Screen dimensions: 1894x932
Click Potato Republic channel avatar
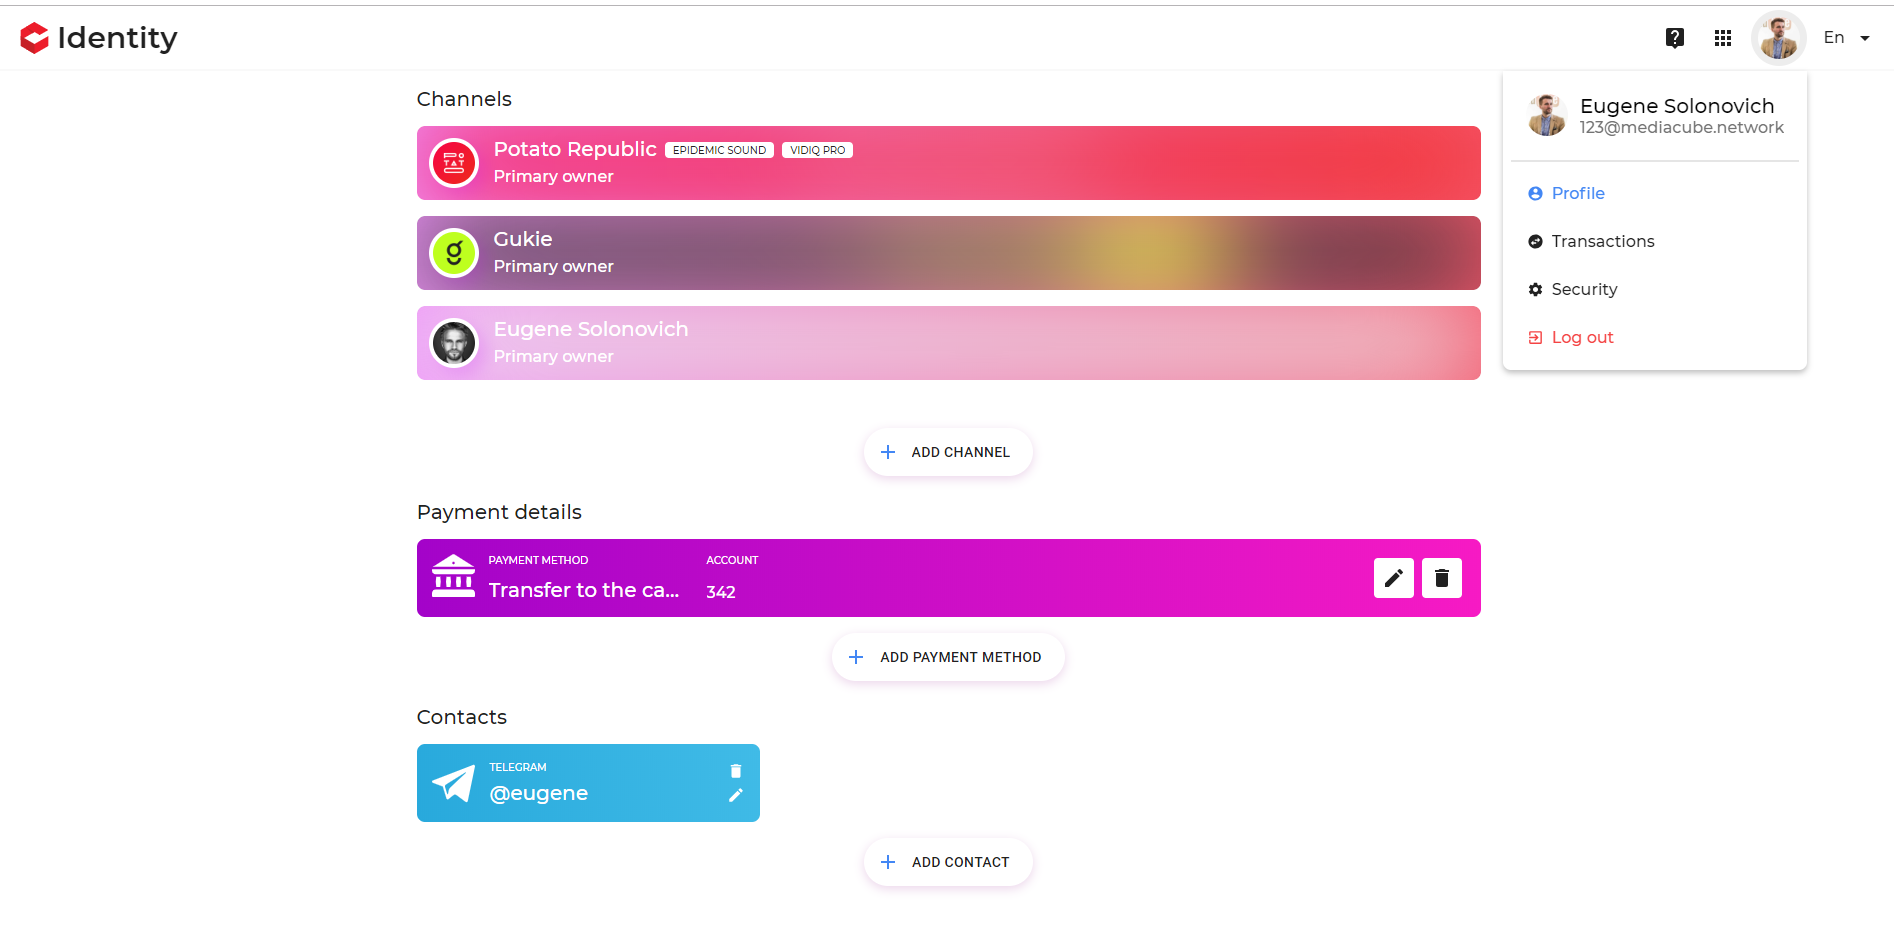coord(454,163)
